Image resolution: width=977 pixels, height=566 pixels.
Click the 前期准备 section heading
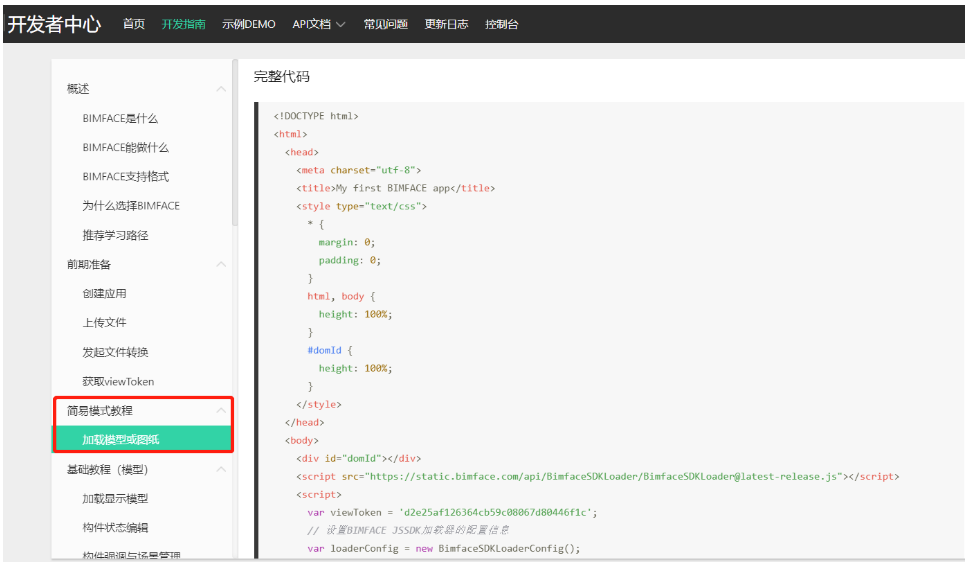tap(88, 264)
